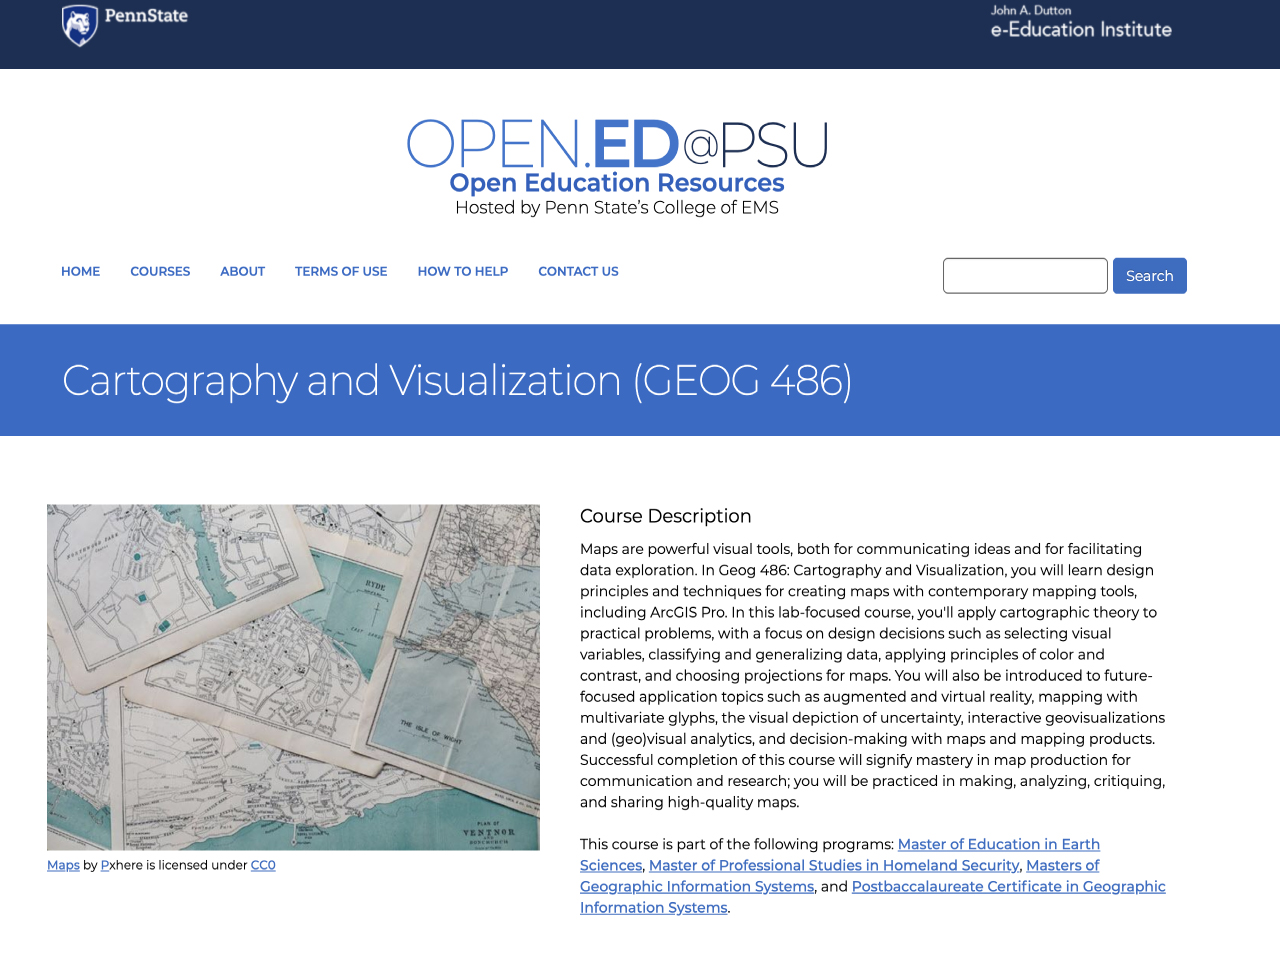Click the Course Description heading
The height and width of the screenshot is (960, 1280).
[x=665, y=516]
